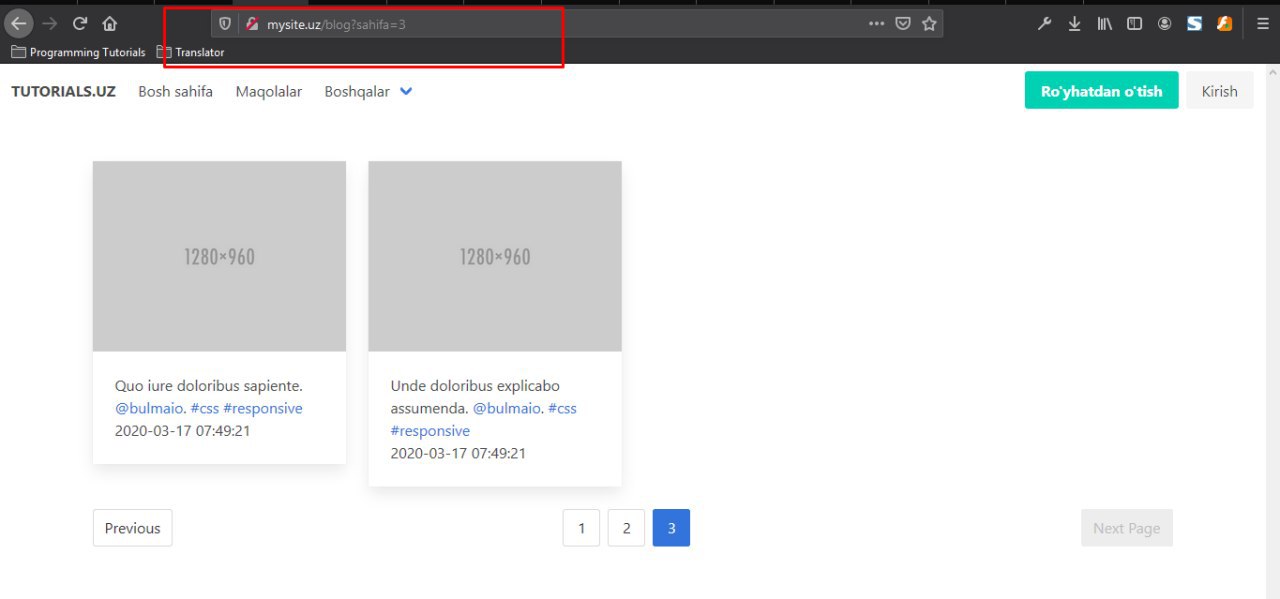Expand the chevron next to Boshqalar
Screen dimensions: 1280x599
tap(406, 91)
